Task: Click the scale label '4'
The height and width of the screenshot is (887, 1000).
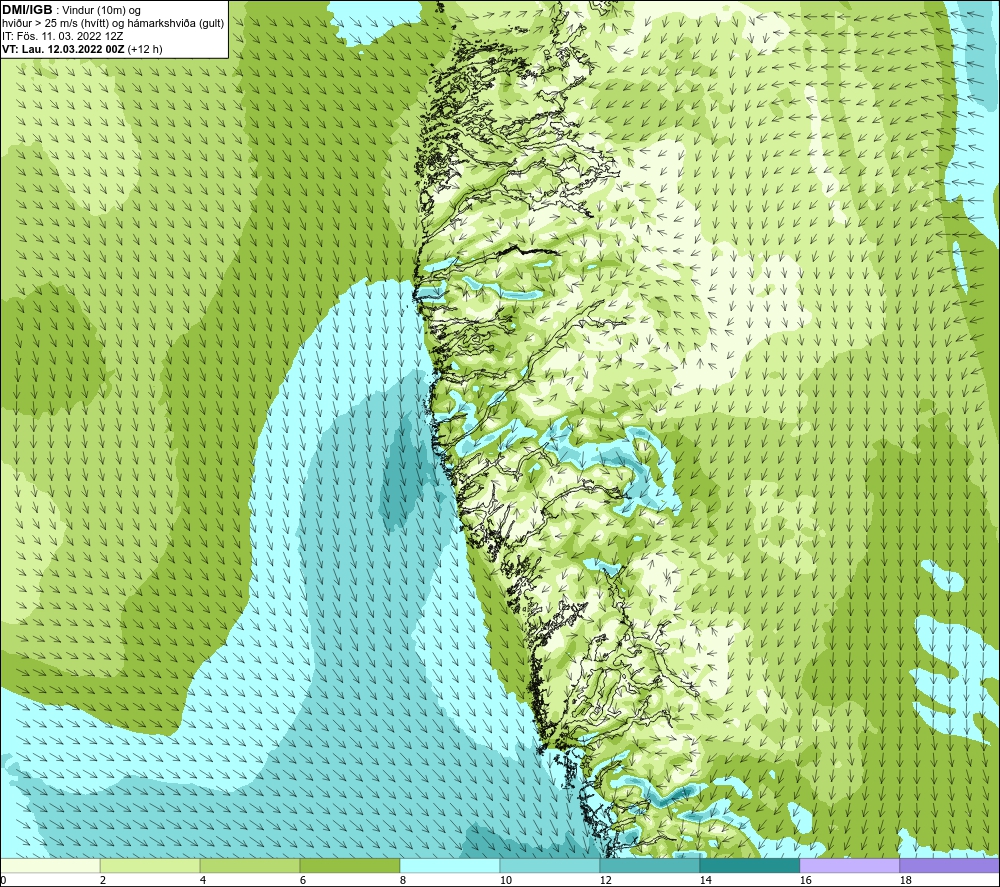Action: click(x=203, y=881)
